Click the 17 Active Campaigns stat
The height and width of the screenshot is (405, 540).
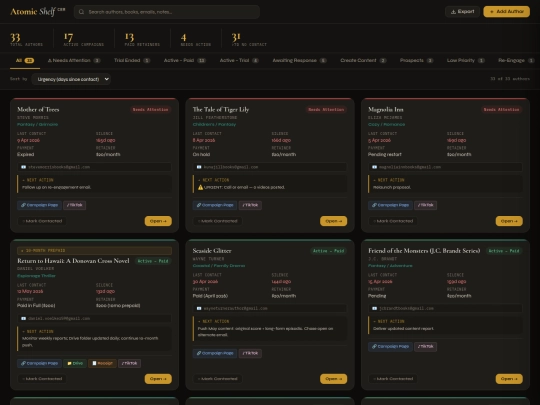click(84, 39)
